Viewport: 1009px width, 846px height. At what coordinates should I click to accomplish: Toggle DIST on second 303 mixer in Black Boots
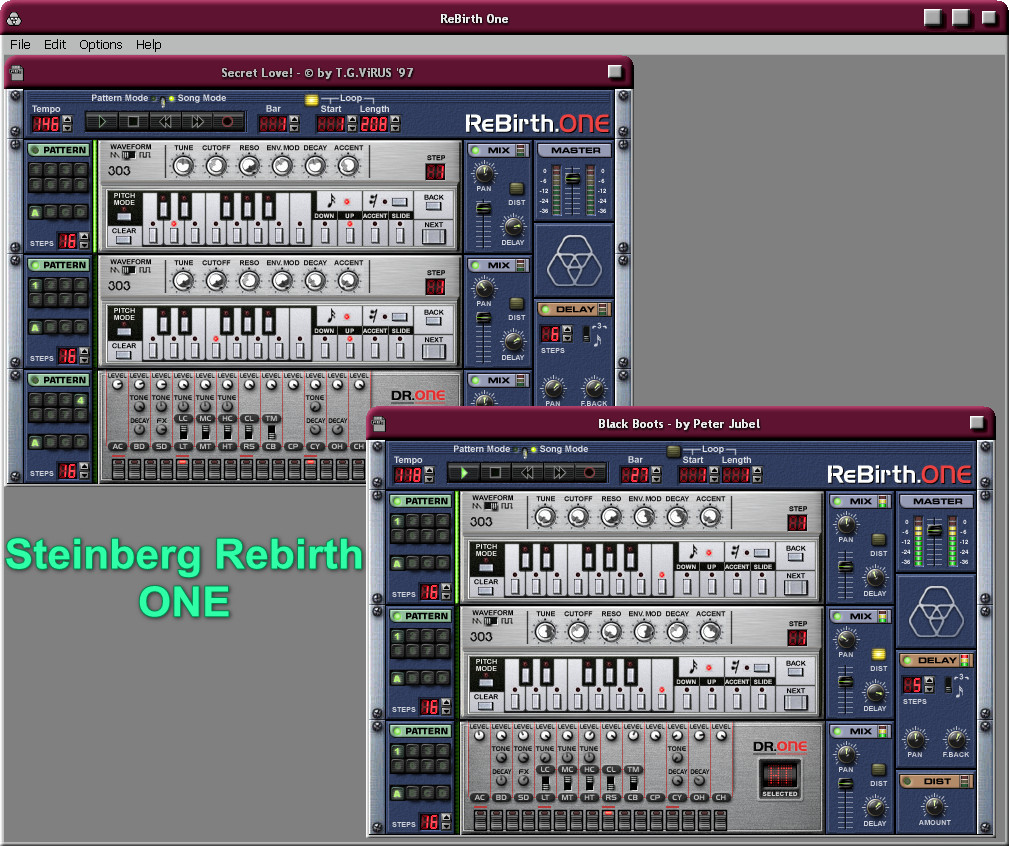[878, 655]
